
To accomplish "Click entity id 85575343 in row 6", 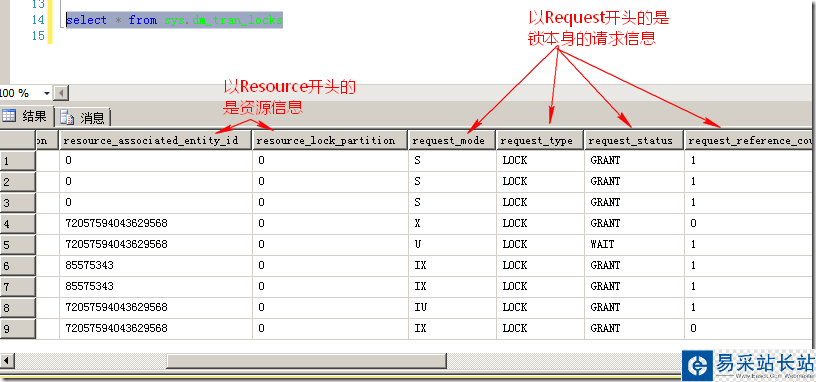I will [x=156, y=265].
